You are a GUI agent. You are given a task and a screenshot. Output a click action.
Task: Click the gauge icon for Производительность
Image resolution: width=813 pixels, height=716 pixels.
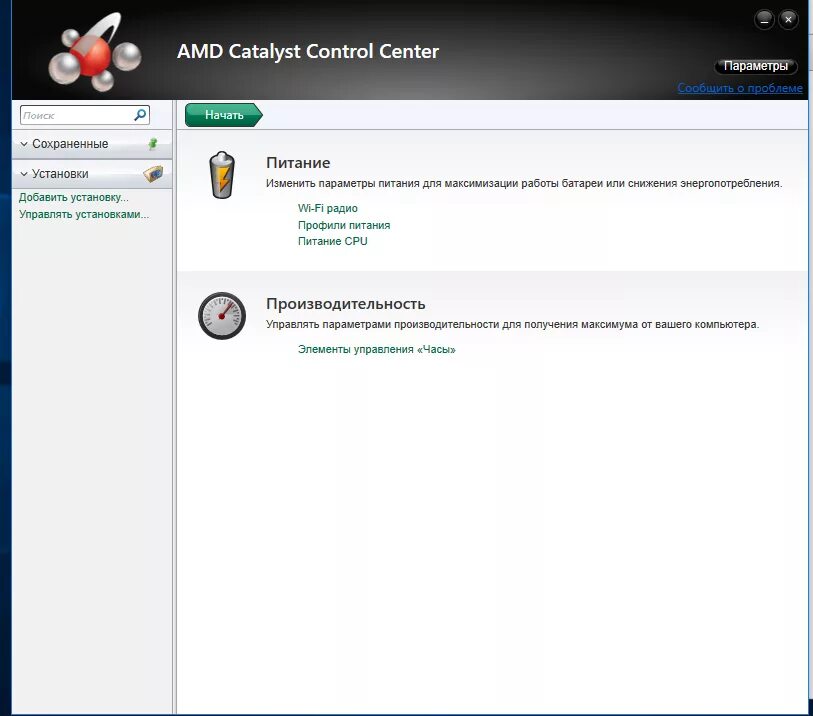222,316
